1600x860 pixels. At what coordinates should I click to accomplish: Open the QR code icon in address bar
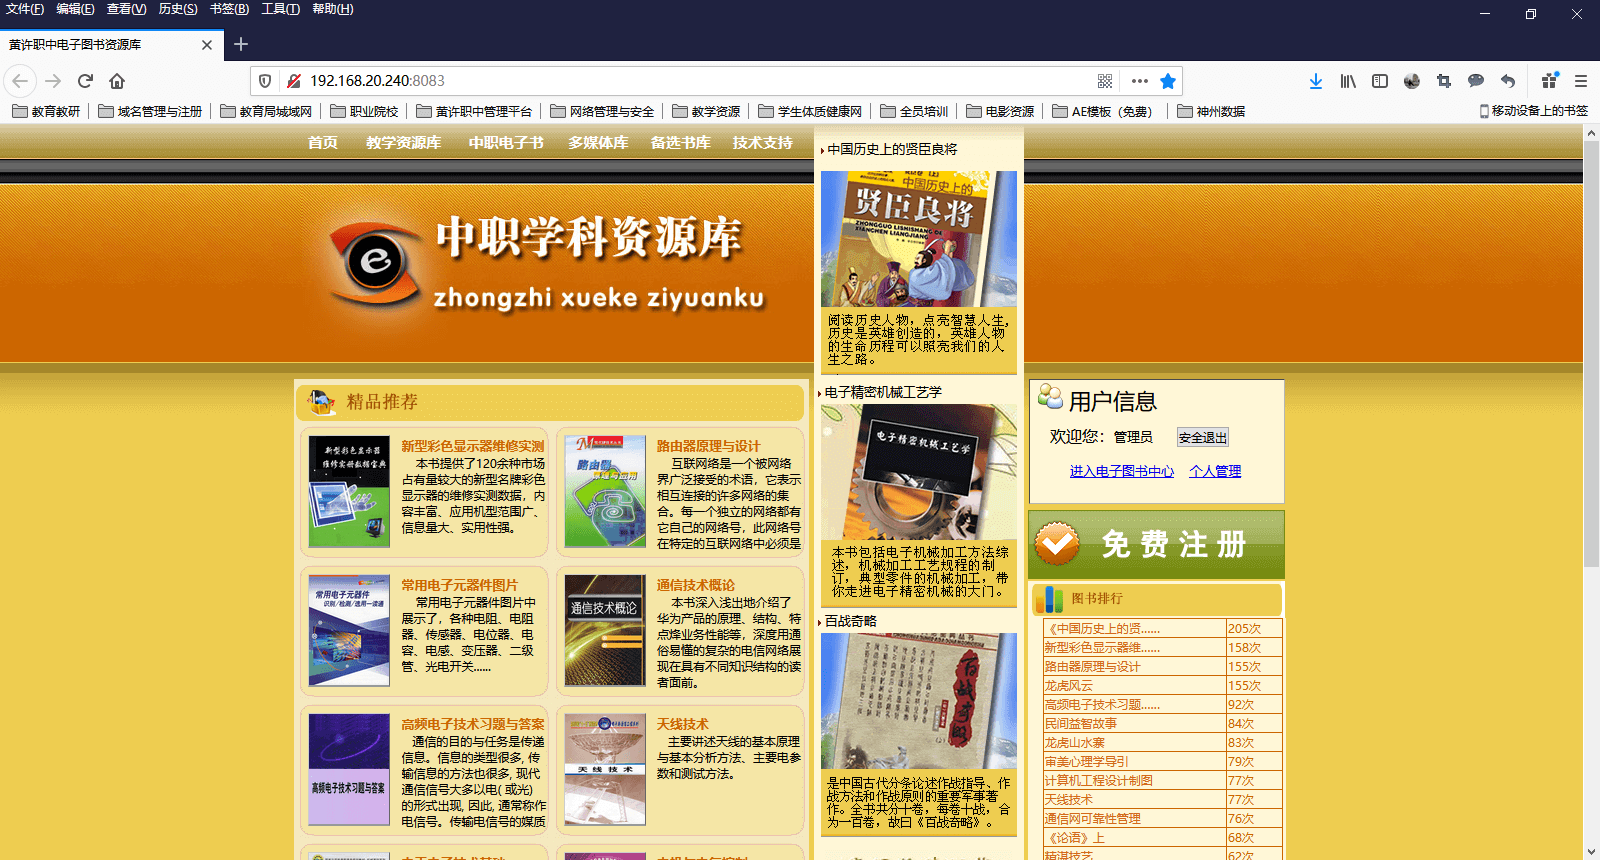click(x=1105, y=81)
